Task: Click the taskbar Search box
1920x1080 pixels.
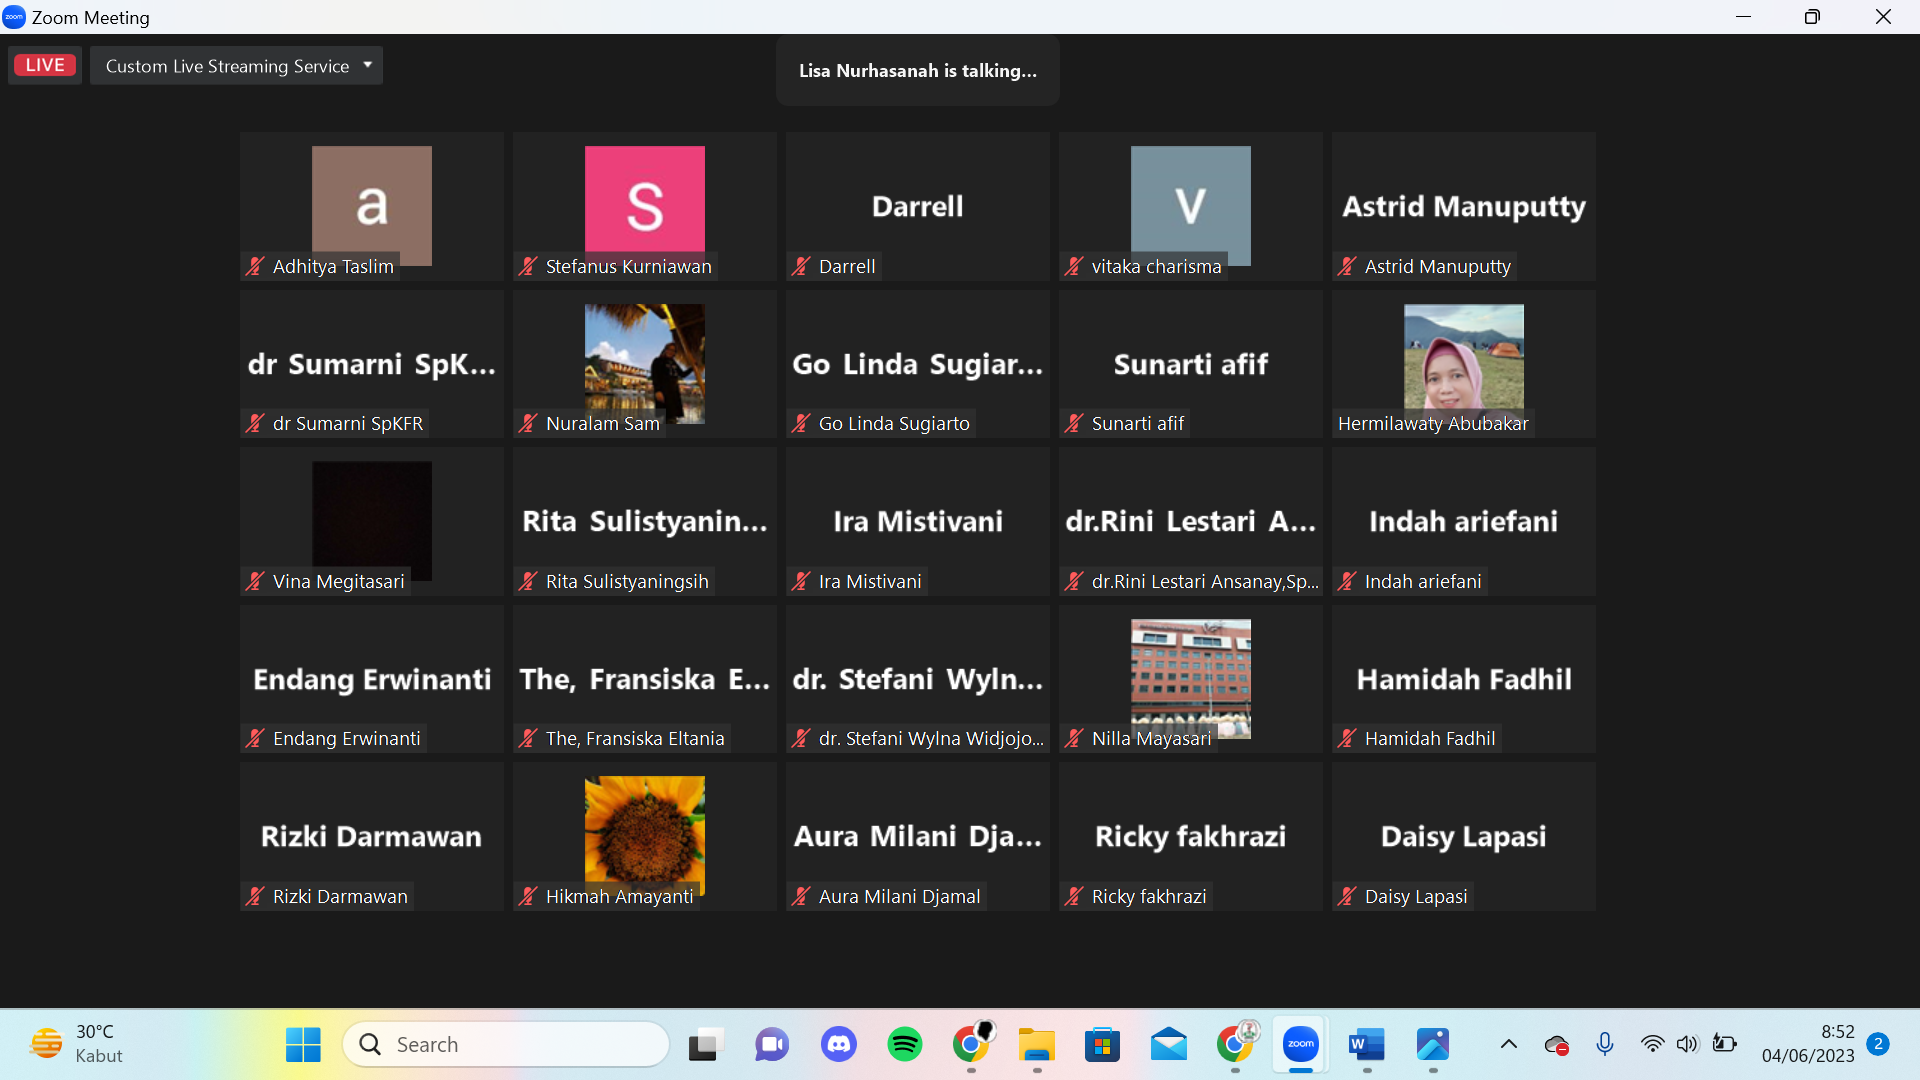Action: (x=506, y=1045)
